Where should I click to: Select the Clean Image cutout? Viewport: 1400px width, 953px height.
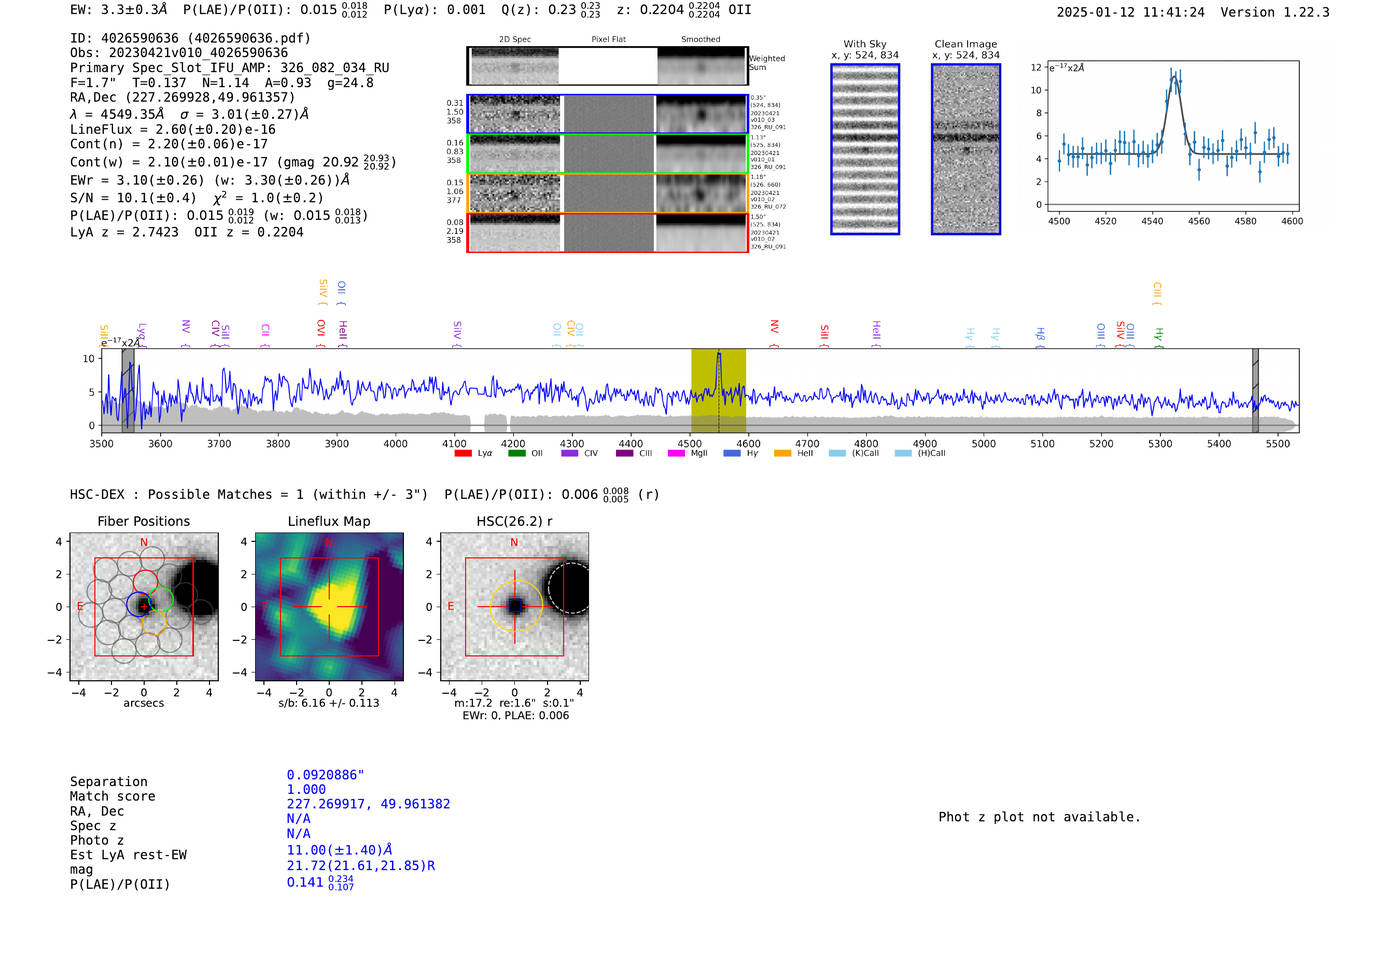point(966,149)
